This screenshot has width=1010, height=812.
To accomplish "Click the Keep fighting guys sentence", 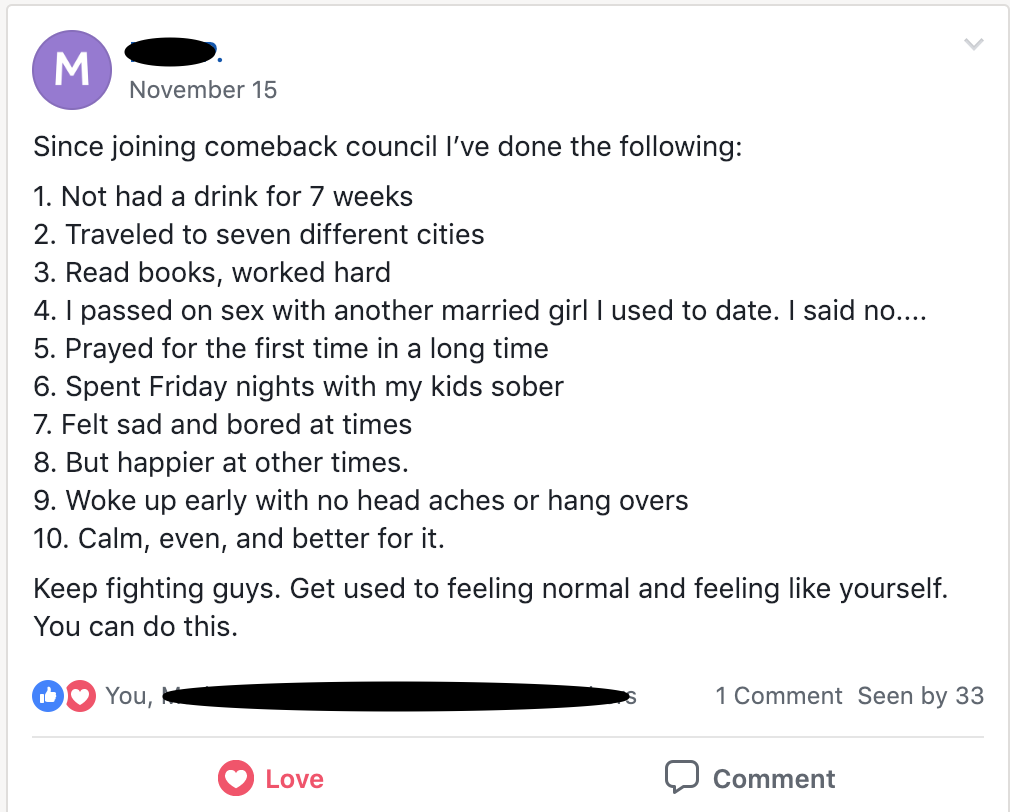I will [491, 589].
